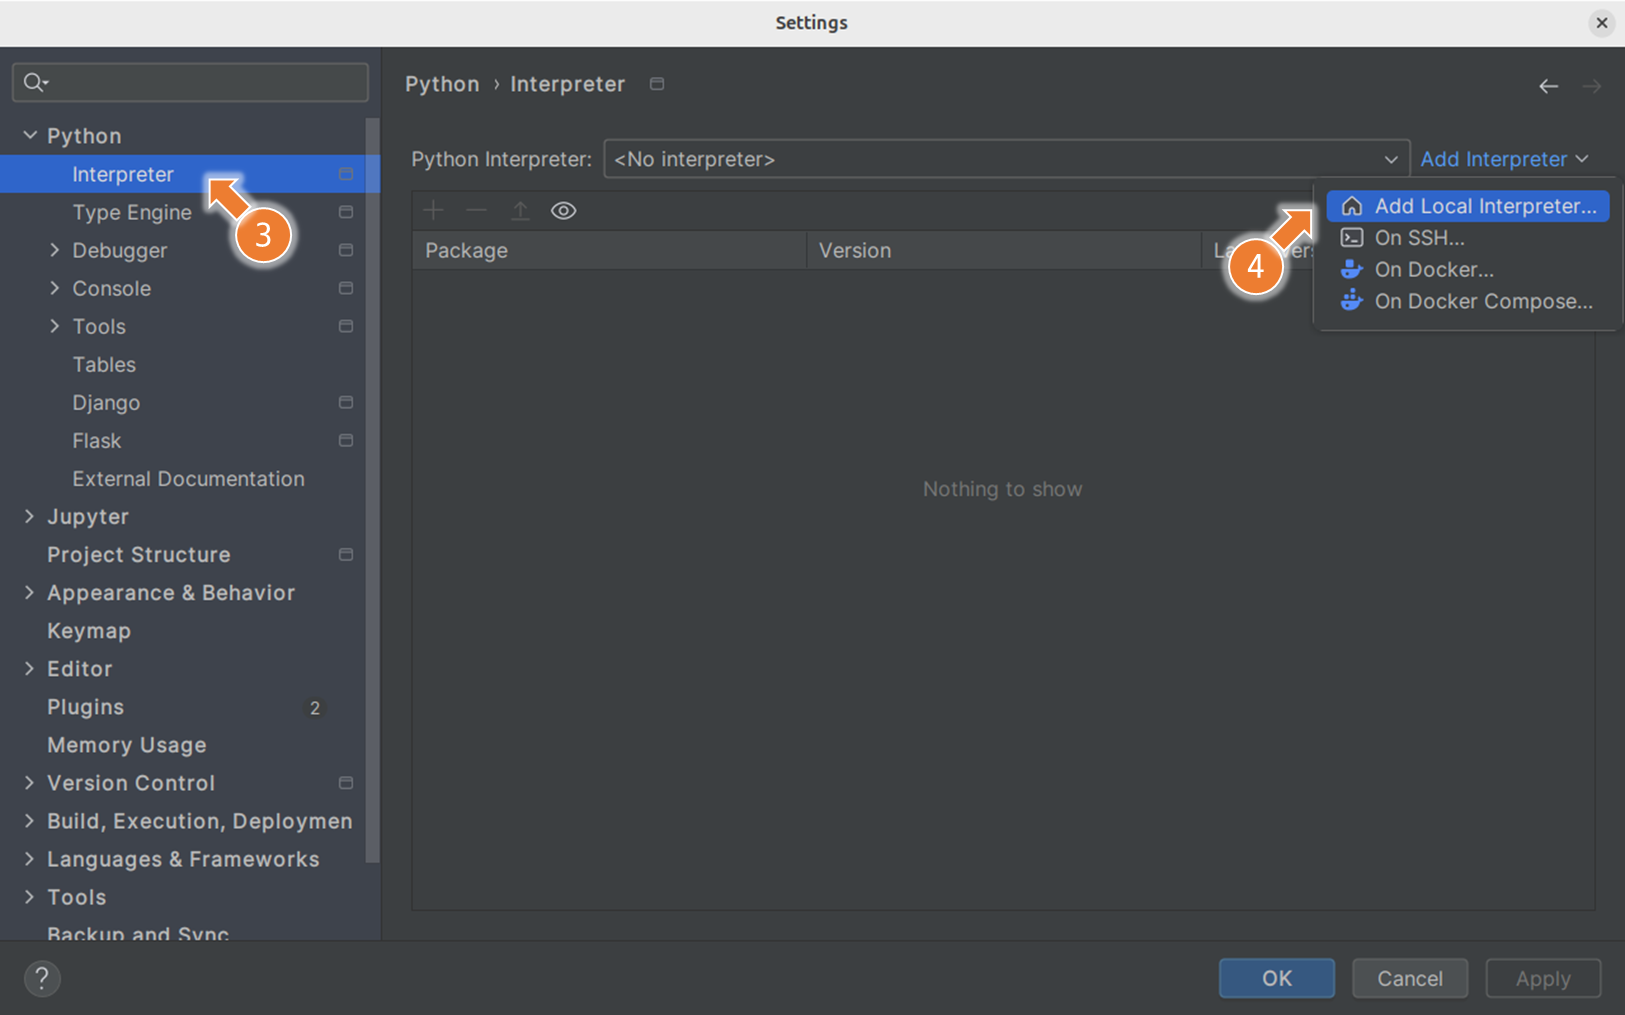Click the project icon on Django row
The height and width of the screenshot is (1015, 1625).
pyautogui.click(x=346, y=402)
